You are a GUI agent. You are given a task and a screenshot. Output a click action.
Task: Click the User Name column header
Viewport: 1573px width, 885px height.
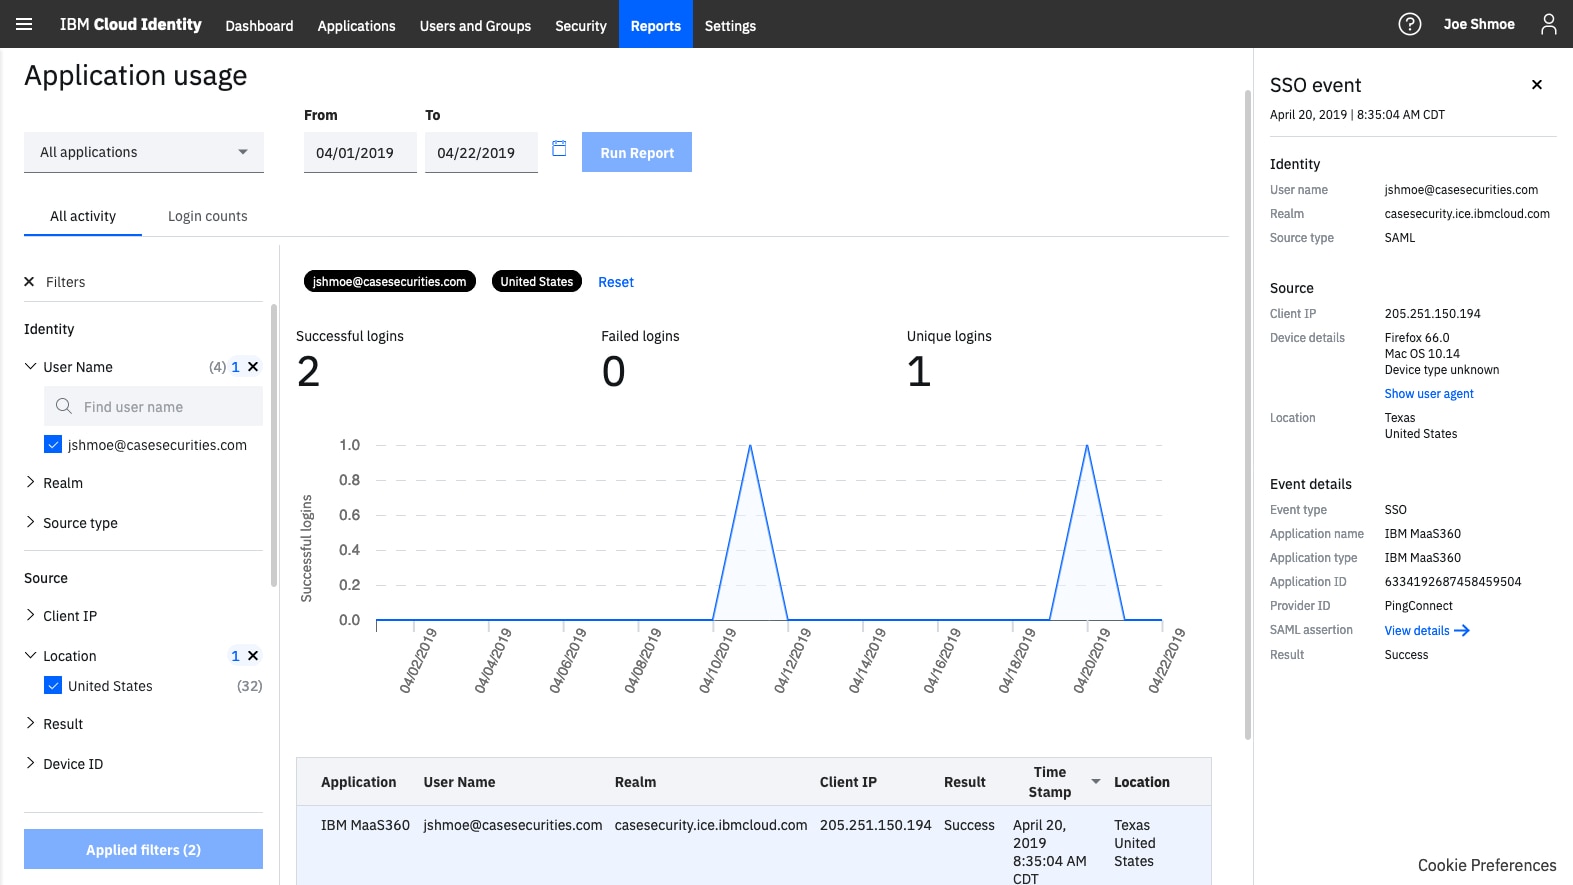click(459, 782)
